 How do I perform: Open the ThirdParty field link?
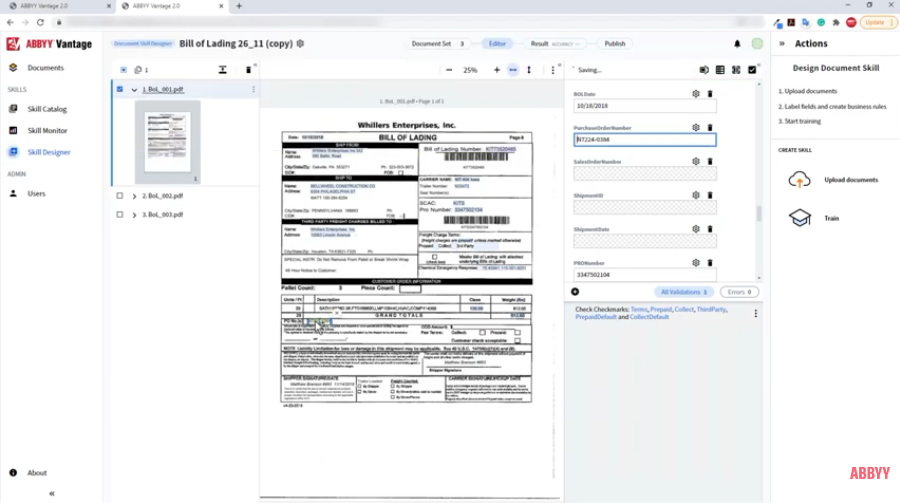pos(711,309)
